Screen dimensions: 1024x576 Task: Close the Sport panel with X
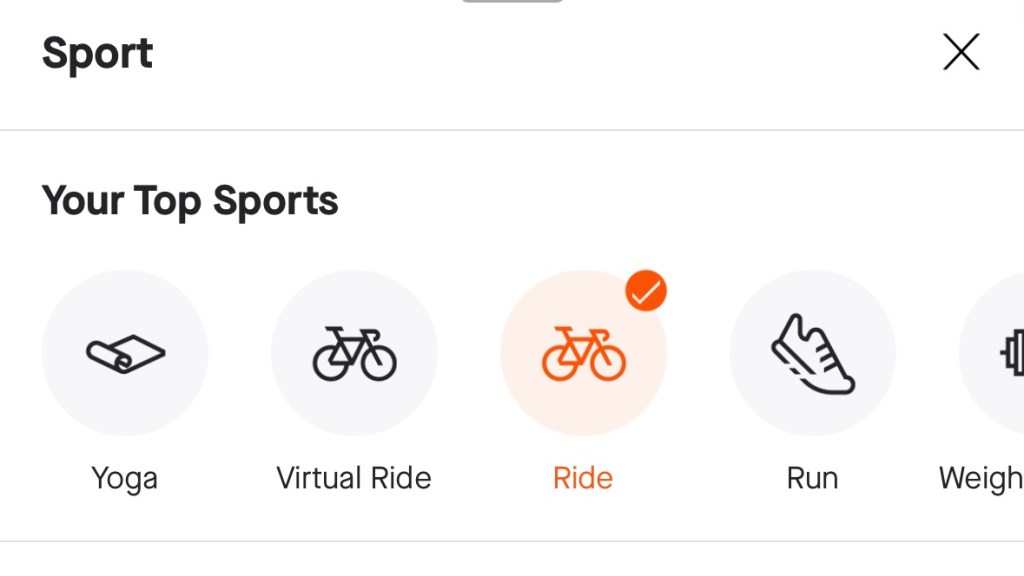click(x=961, y=52)
